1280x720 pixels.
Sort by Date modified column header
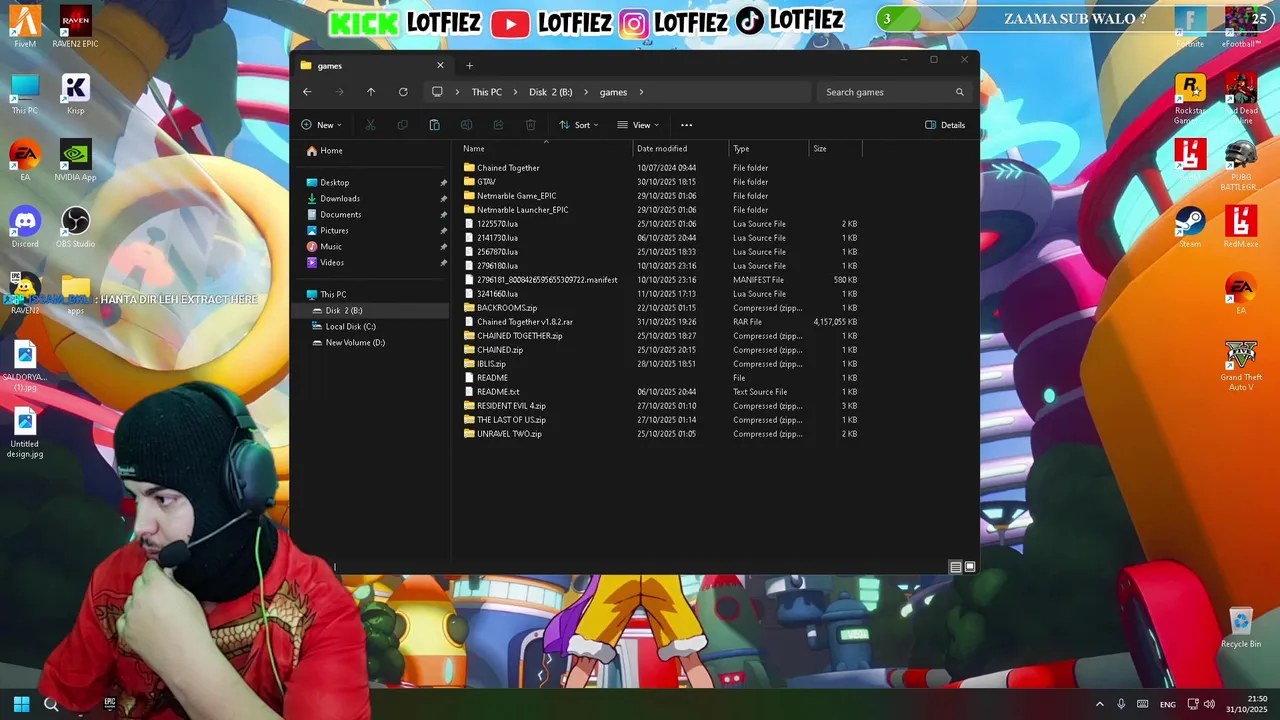coord(681,149)
